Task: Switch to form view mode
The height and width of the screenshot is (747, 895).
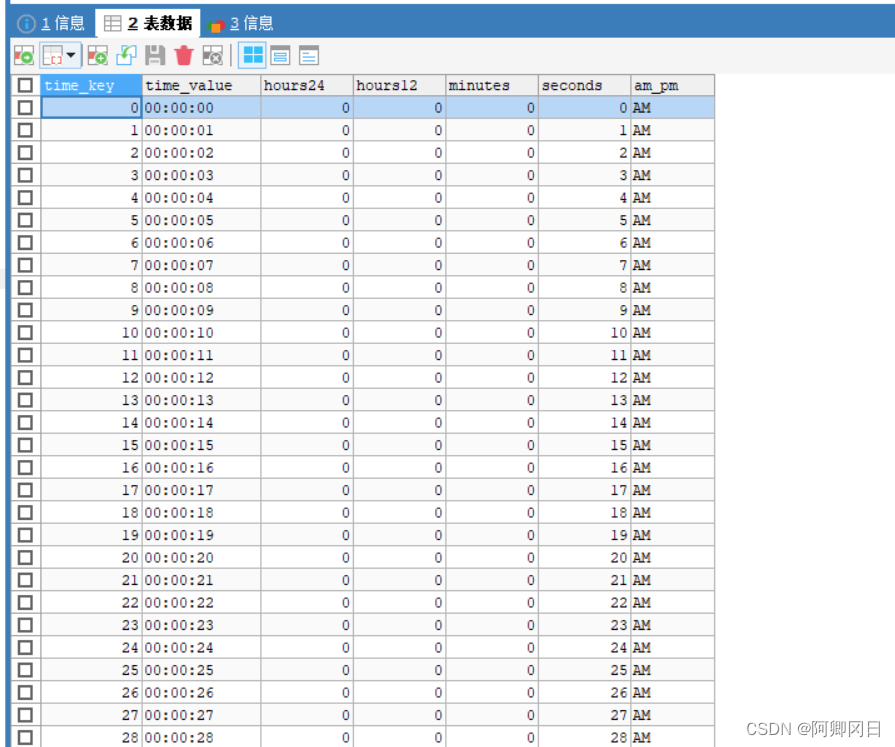Action: coord(281,56)
